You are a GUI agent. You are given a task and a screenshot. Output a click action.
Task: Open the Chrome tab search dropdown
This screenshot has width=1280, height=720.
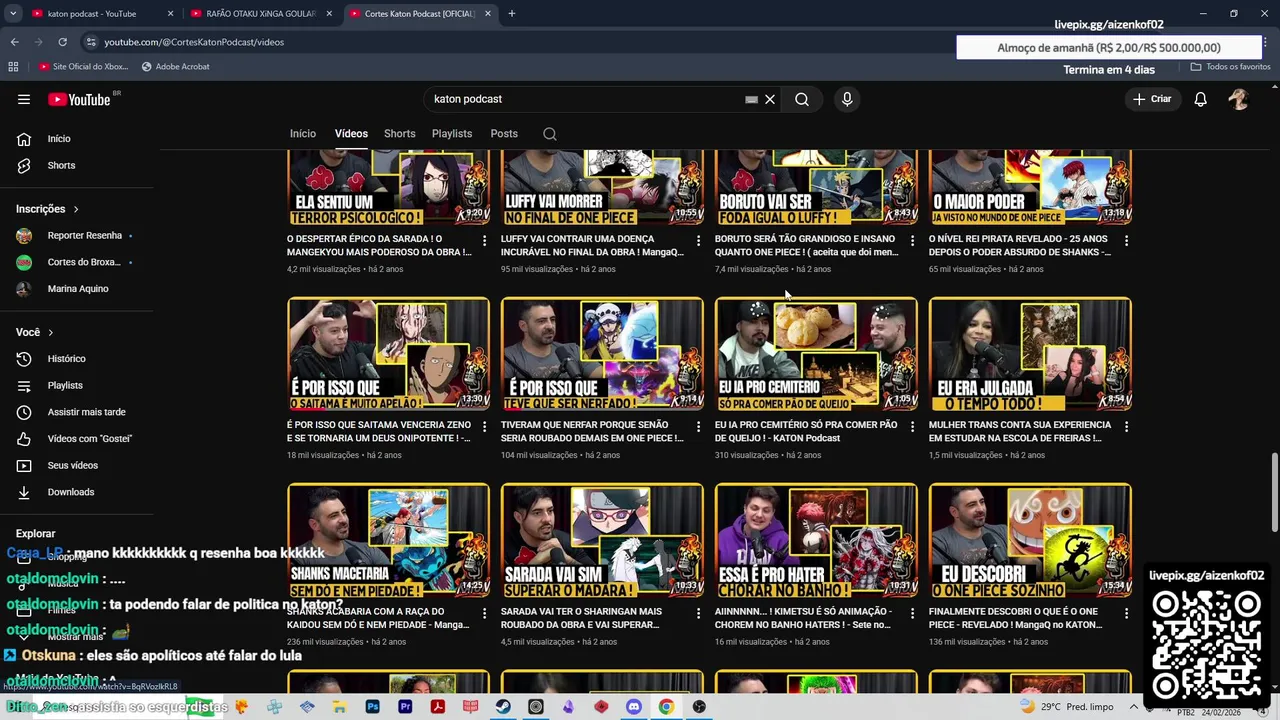point(13,14)
